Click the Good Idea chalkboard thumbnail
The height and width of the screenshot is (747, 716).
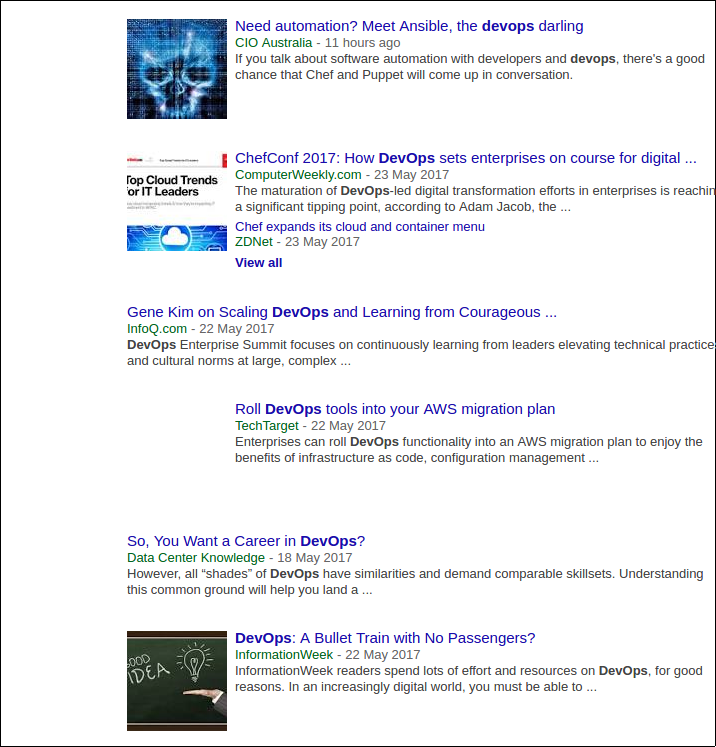pyautogui.click(x=177, y=681)
